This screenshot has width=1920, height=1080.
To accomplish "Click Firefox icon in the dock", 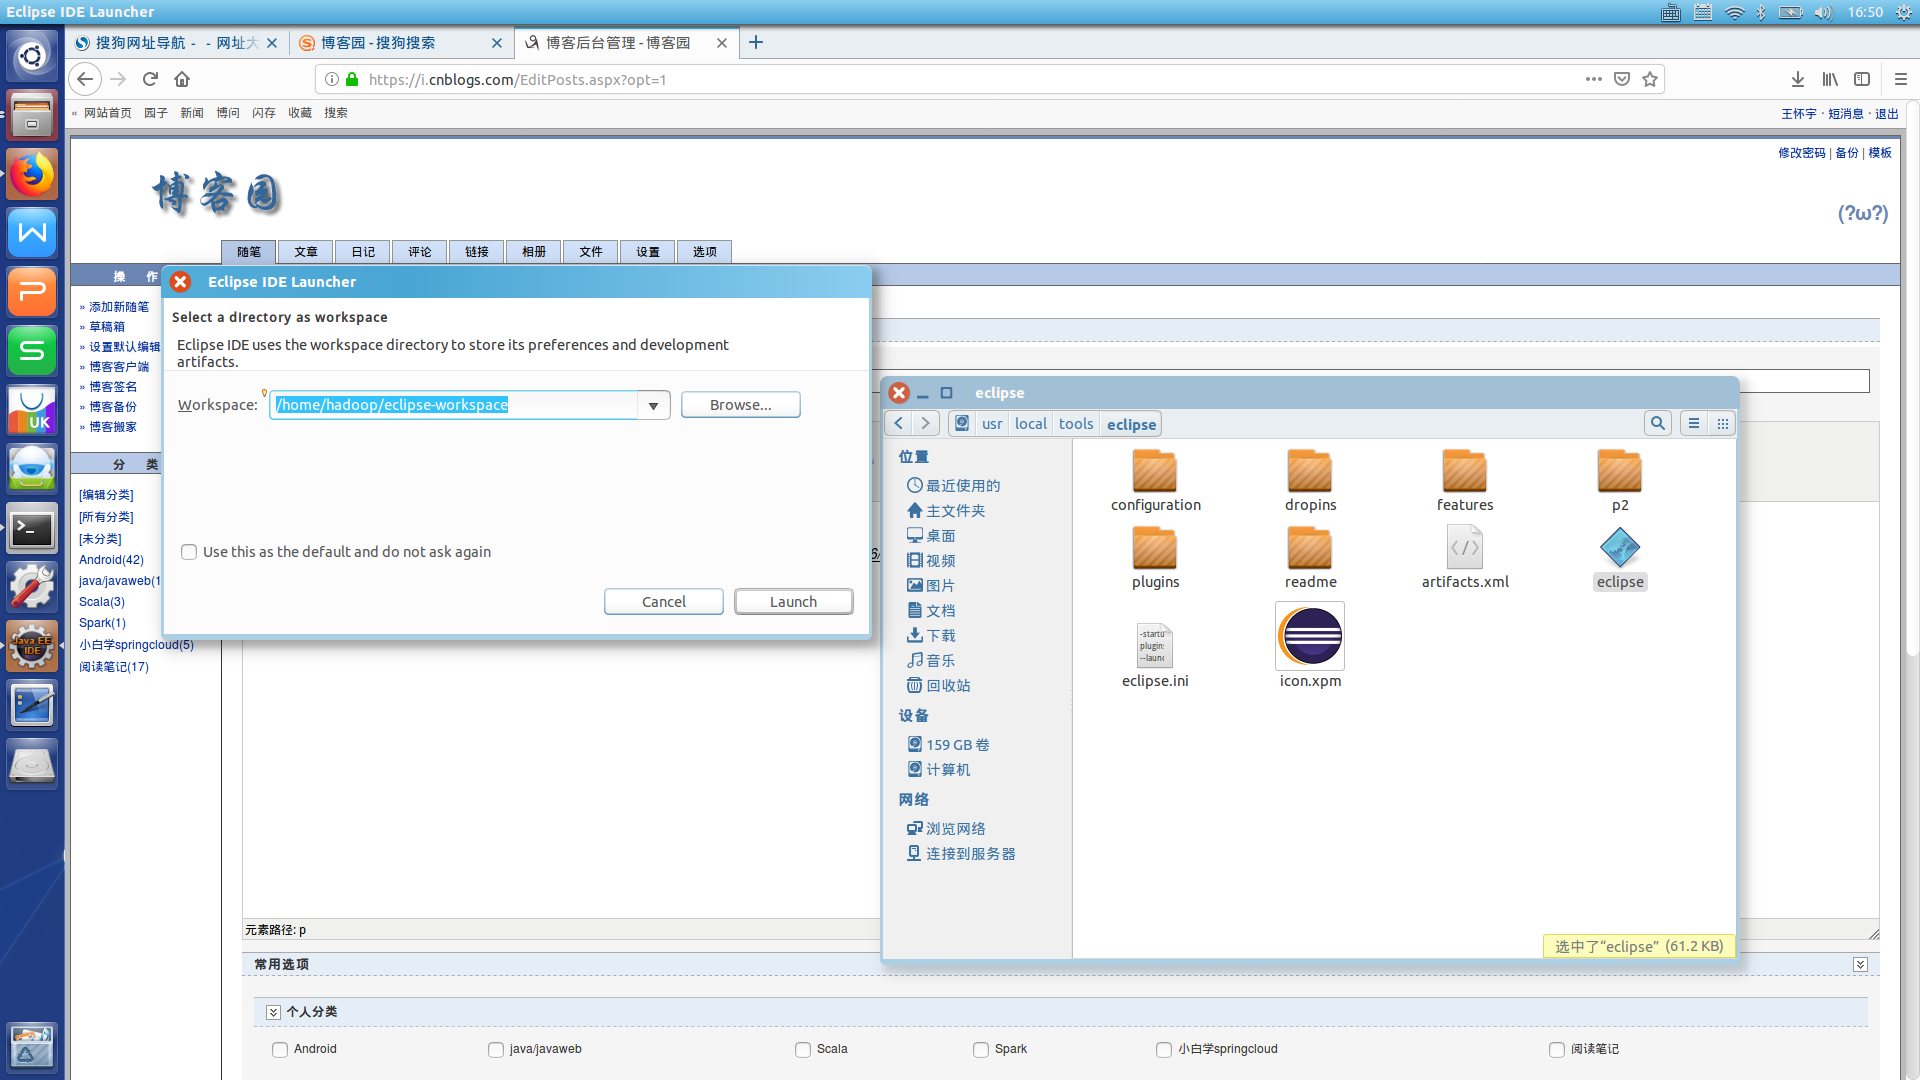I will [32, 175].
